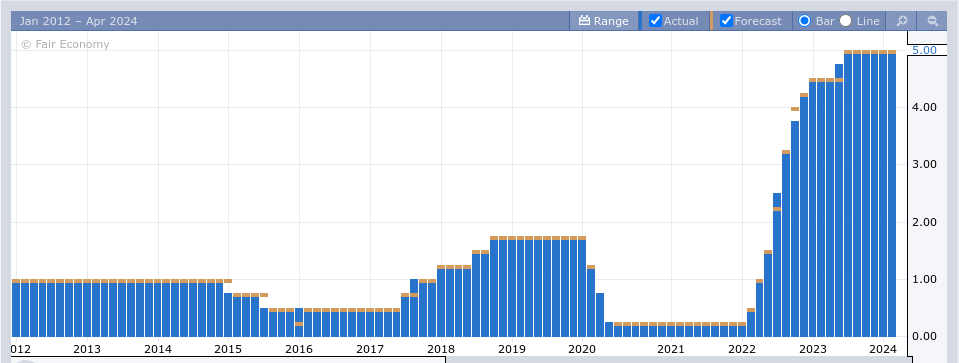Click the 0.00 y-axis value
Image resolution: width=959 pixels, height=363 pixels.
point(924,337)
